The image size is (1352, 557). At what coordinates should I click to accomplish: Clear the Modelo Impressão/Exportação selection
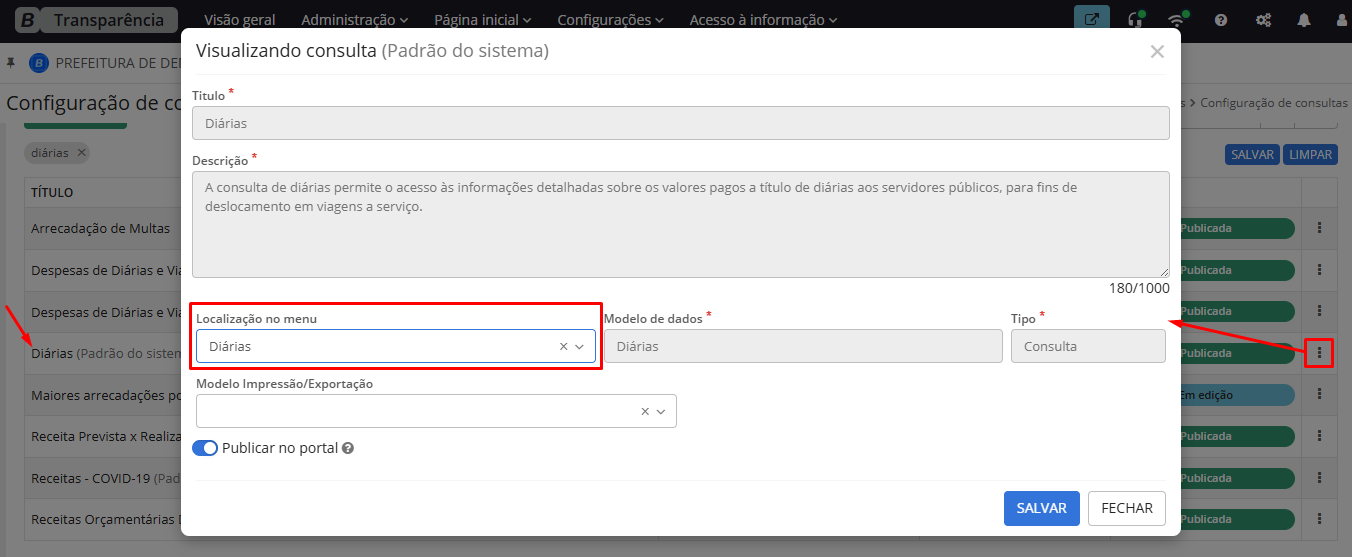pyautogui.click(x=645, y=412)
